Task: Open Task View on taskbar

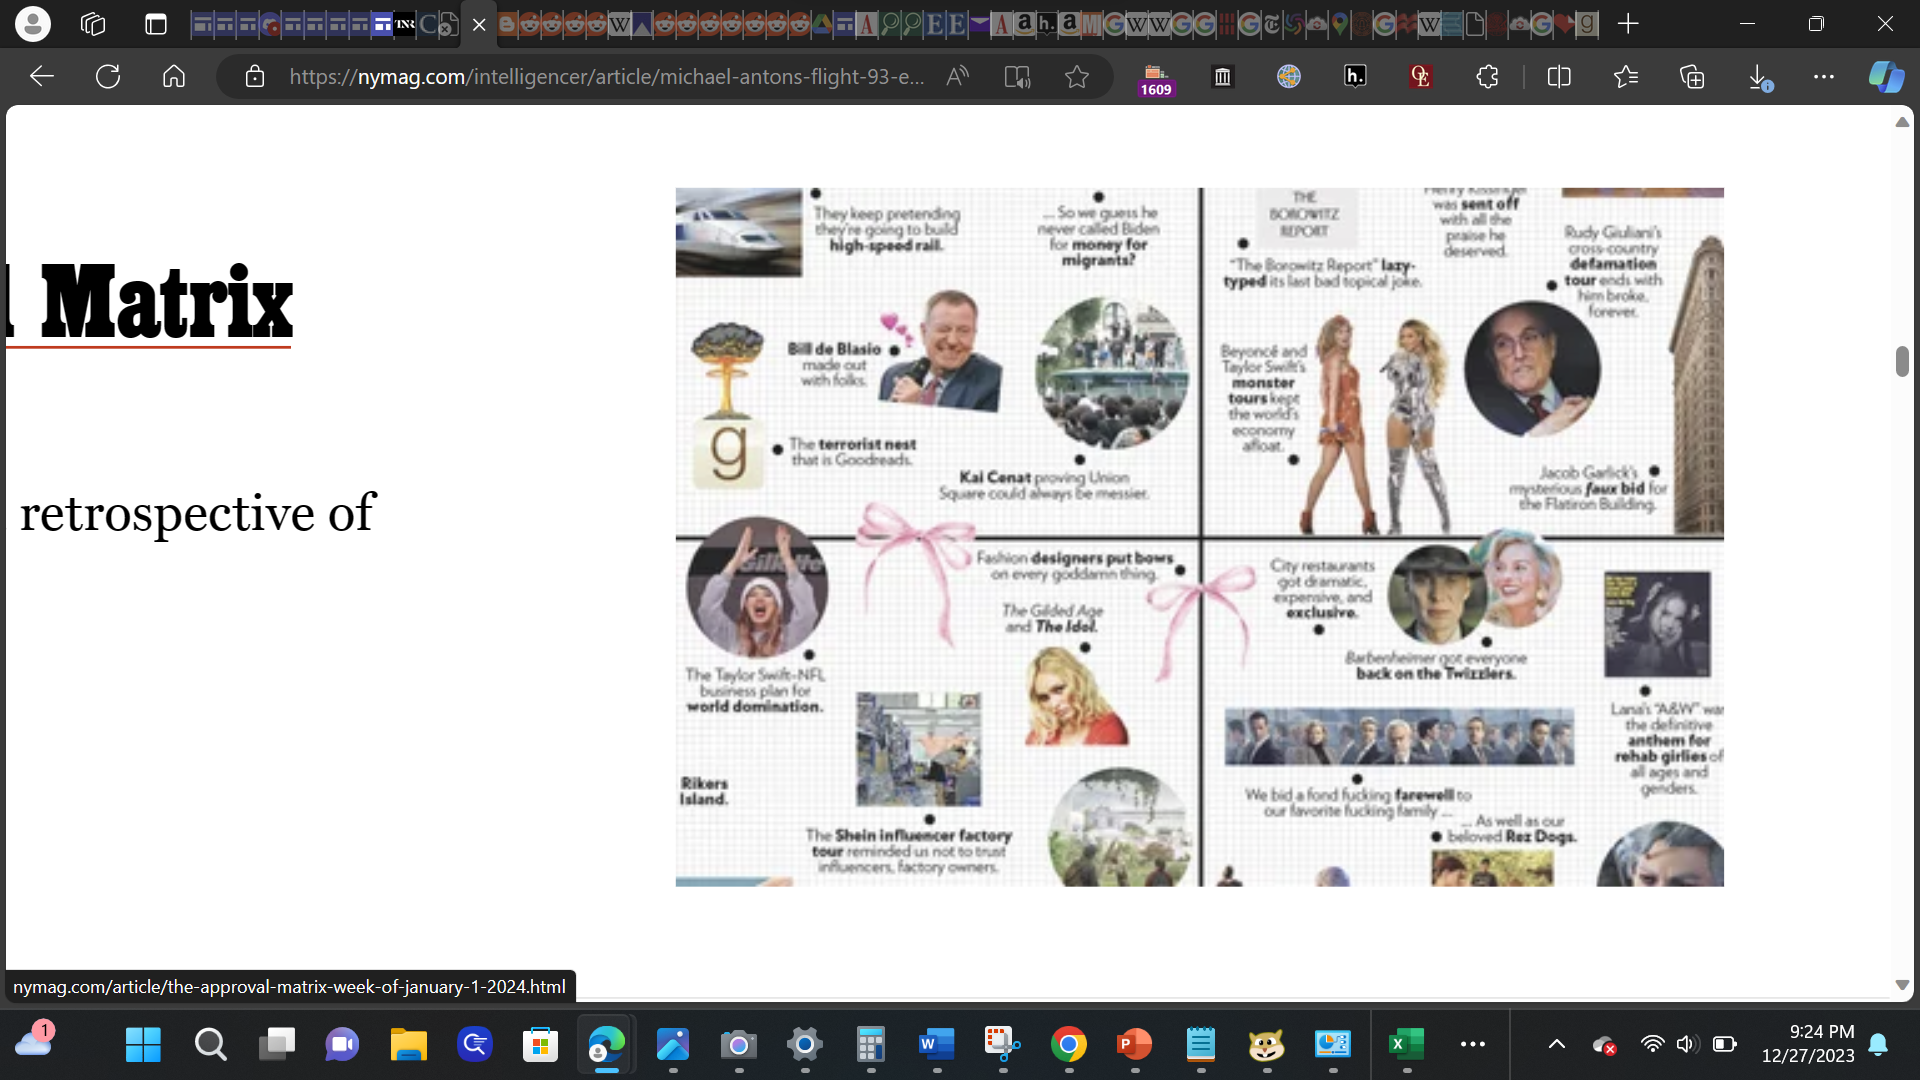Action: click(276, 1045)
